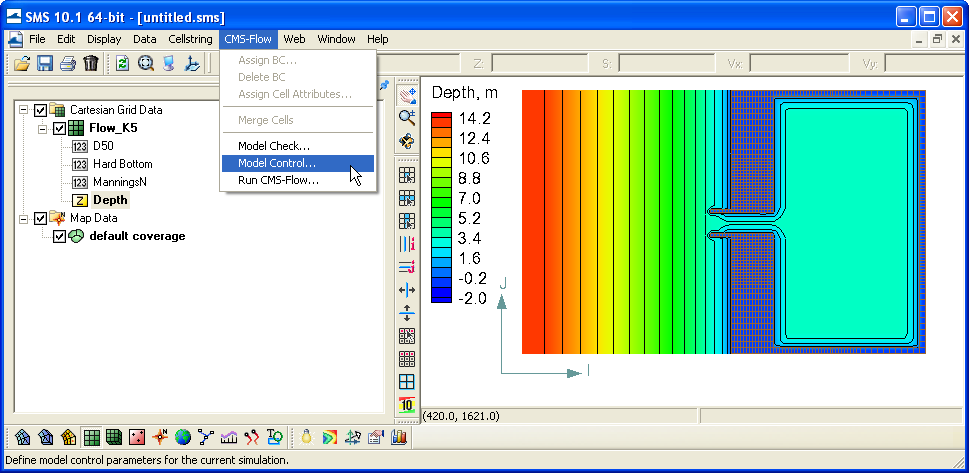The height and width of the screenshot is (473, 969).
Task: Switch to the Scatter module icon
Action: pyautogui.click(x=137, y=438)
